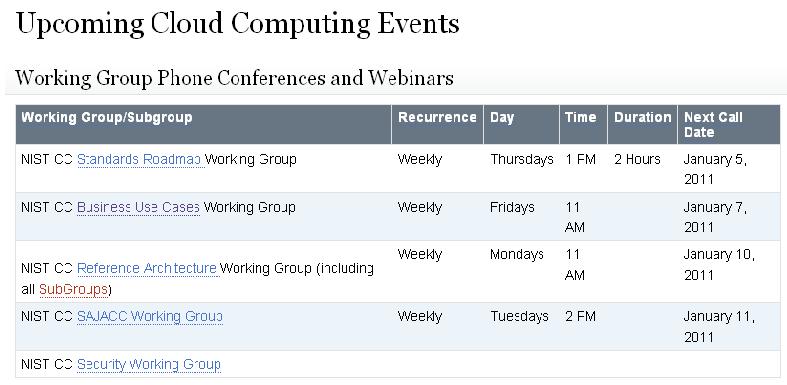Open the Business Use Cases link
The image size is (787, 385).
click(138, 207)
